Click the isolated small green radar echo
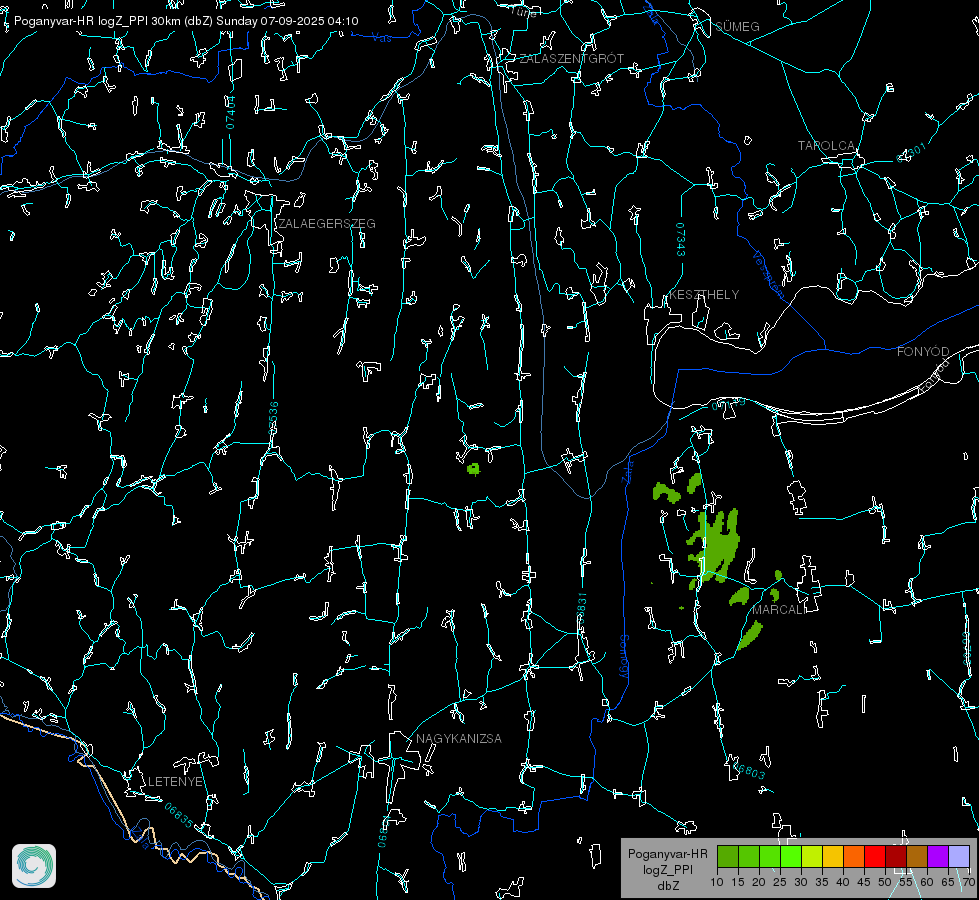 coord(474,468)
